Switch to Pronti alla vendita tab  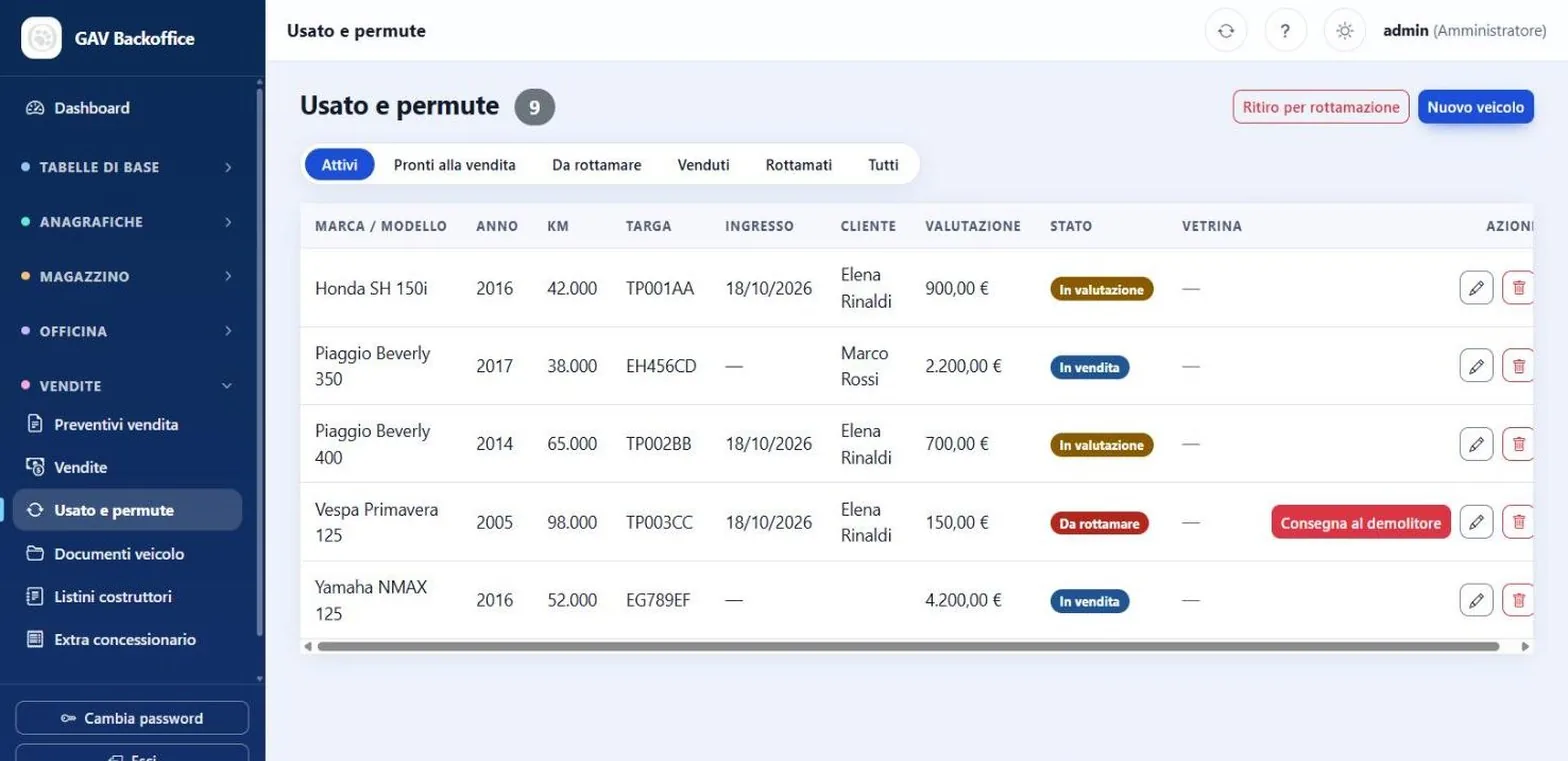[x=455, y=165]
